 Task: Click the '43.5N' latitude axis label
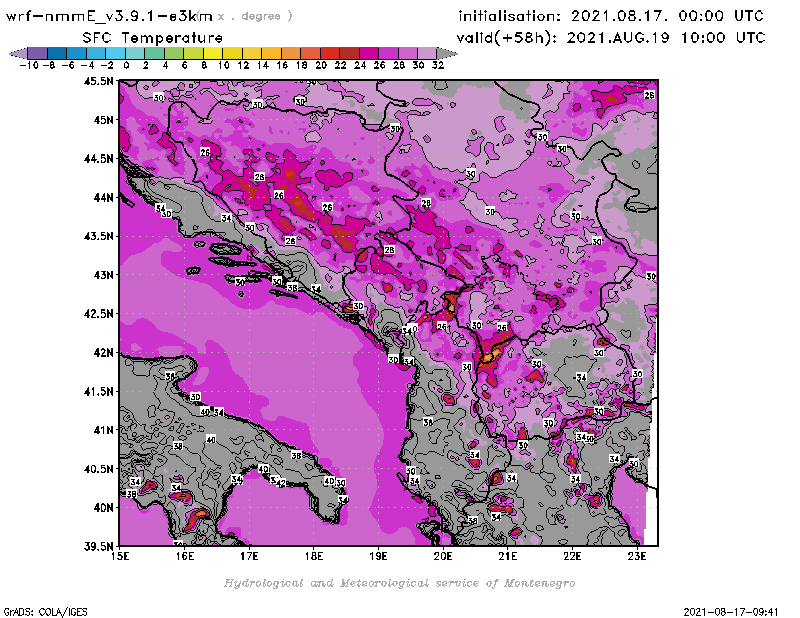pyautogui.click(x=98, y=236)
